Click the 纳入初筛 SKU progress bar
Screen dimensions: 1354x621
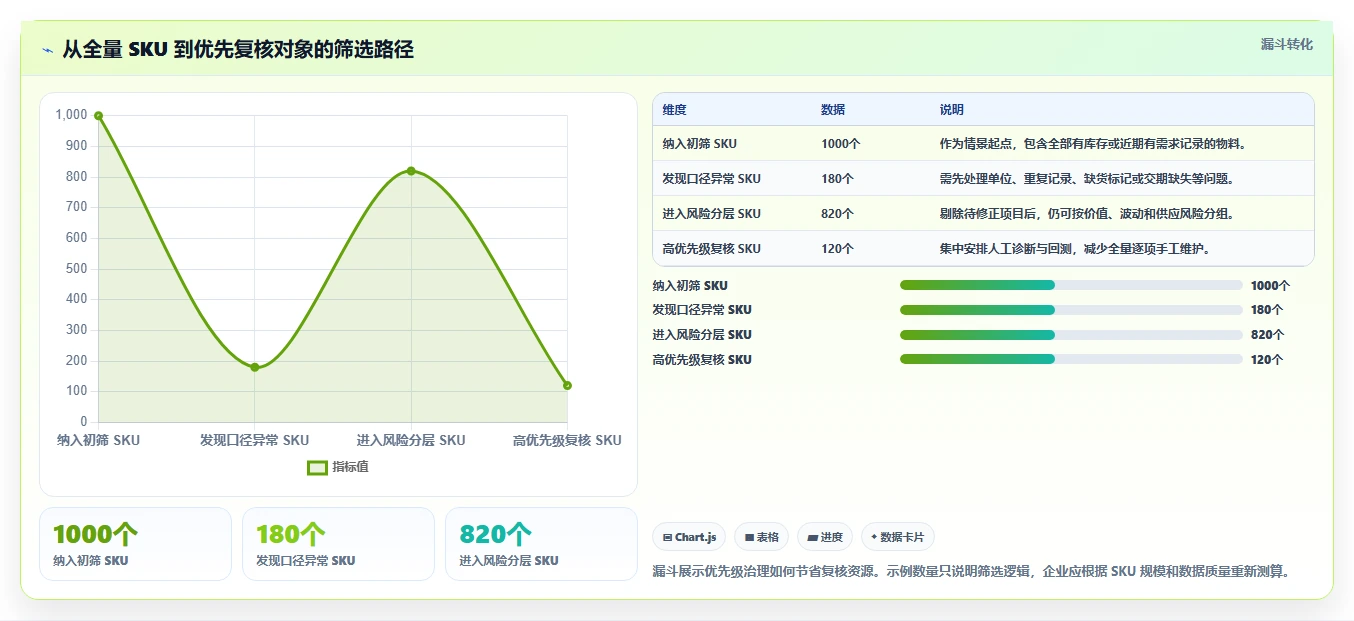pos(1071,285)
